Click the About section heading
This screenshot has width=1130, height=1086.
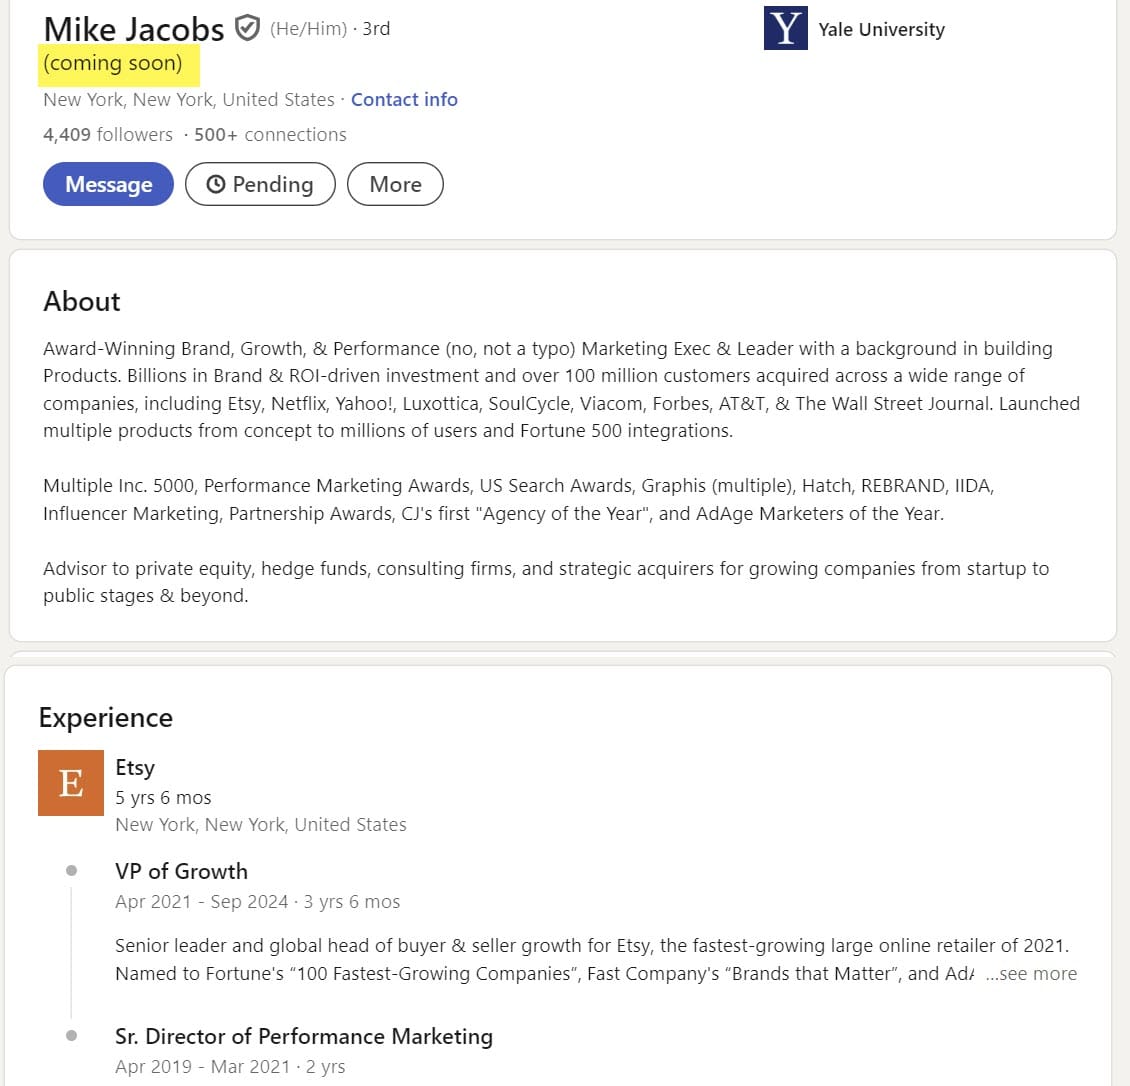click(82, 302)
